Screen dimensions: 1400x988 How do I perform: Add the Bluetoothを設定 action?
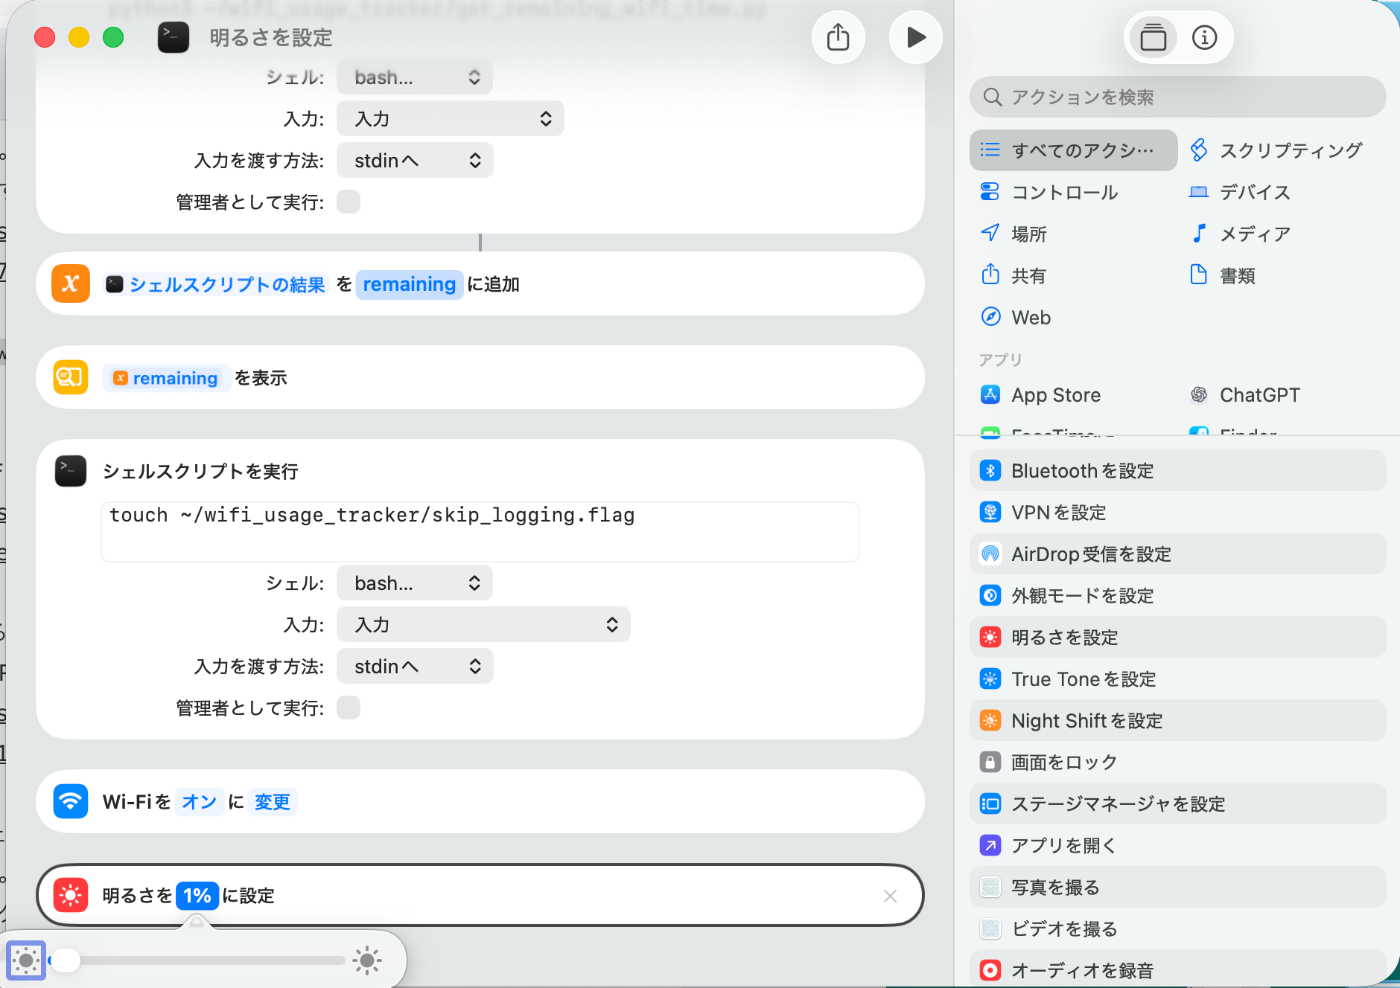point(1177,471)
